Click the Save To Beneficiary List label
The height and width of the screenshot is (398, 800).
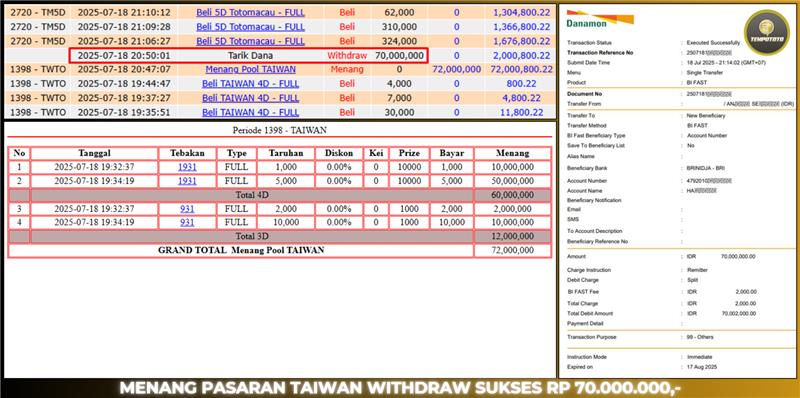point(596,145)
